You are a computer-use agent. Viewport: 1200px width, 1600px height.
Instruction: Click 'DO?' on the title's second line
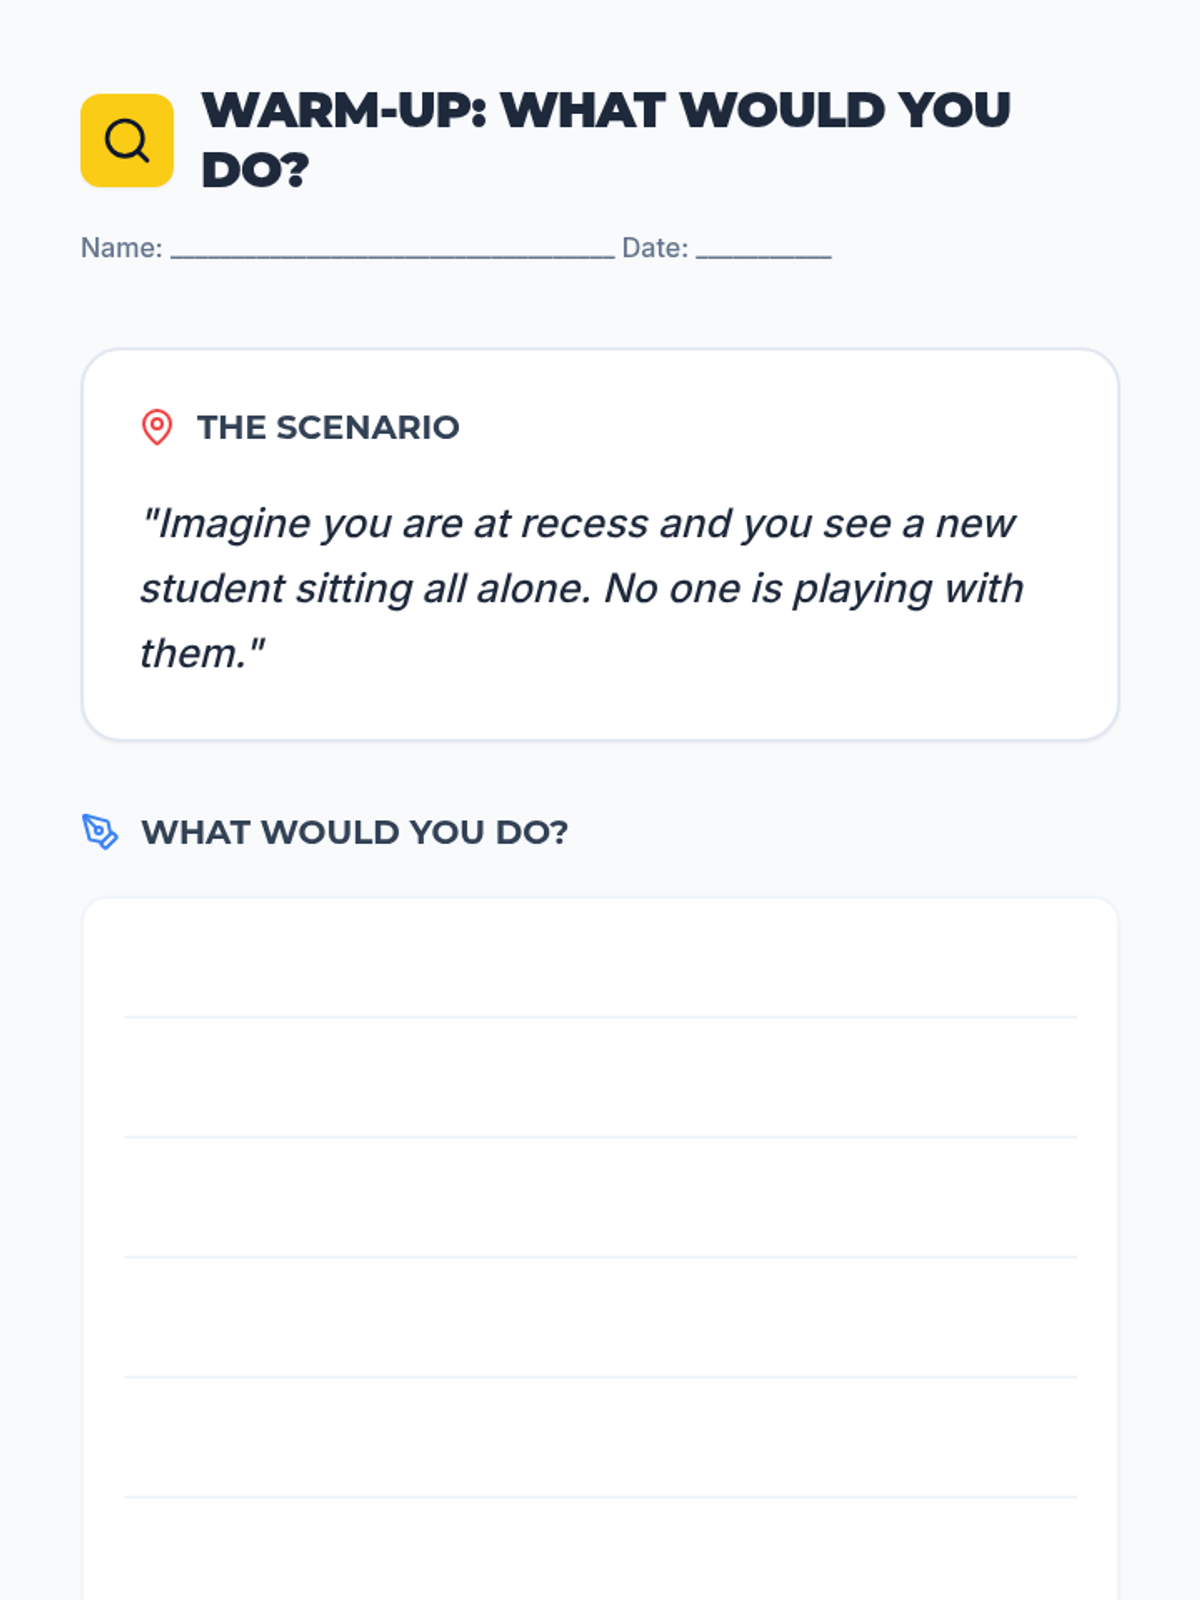click(x=255, y=170)
